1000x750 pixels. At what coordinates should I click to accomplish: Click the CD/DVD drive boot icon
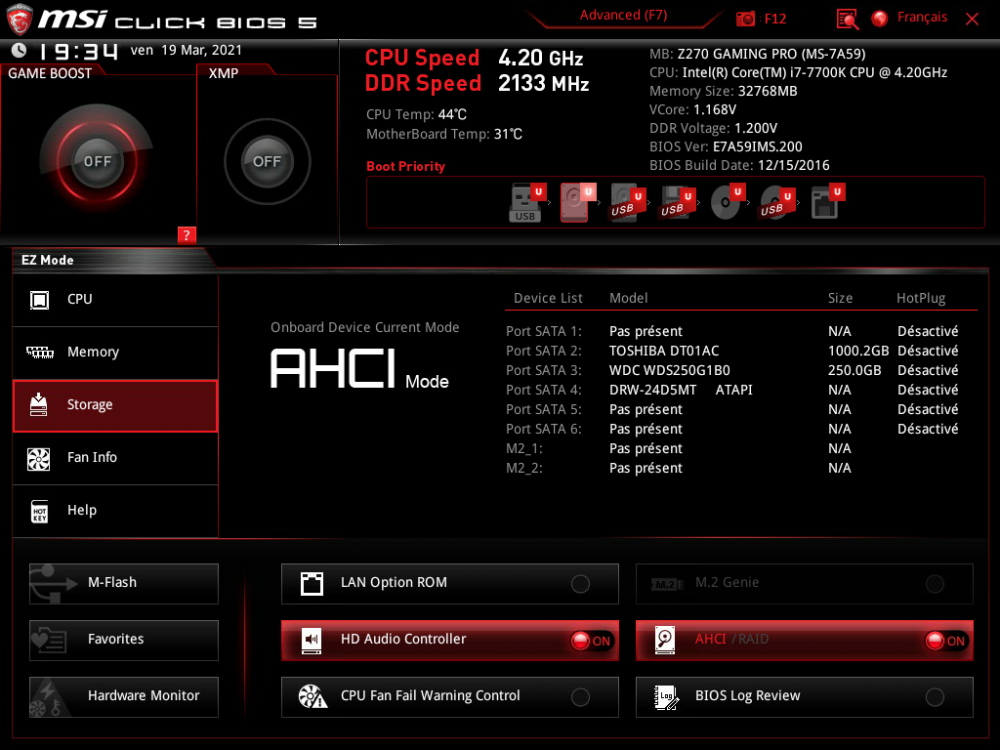click(x=726, y=203)
